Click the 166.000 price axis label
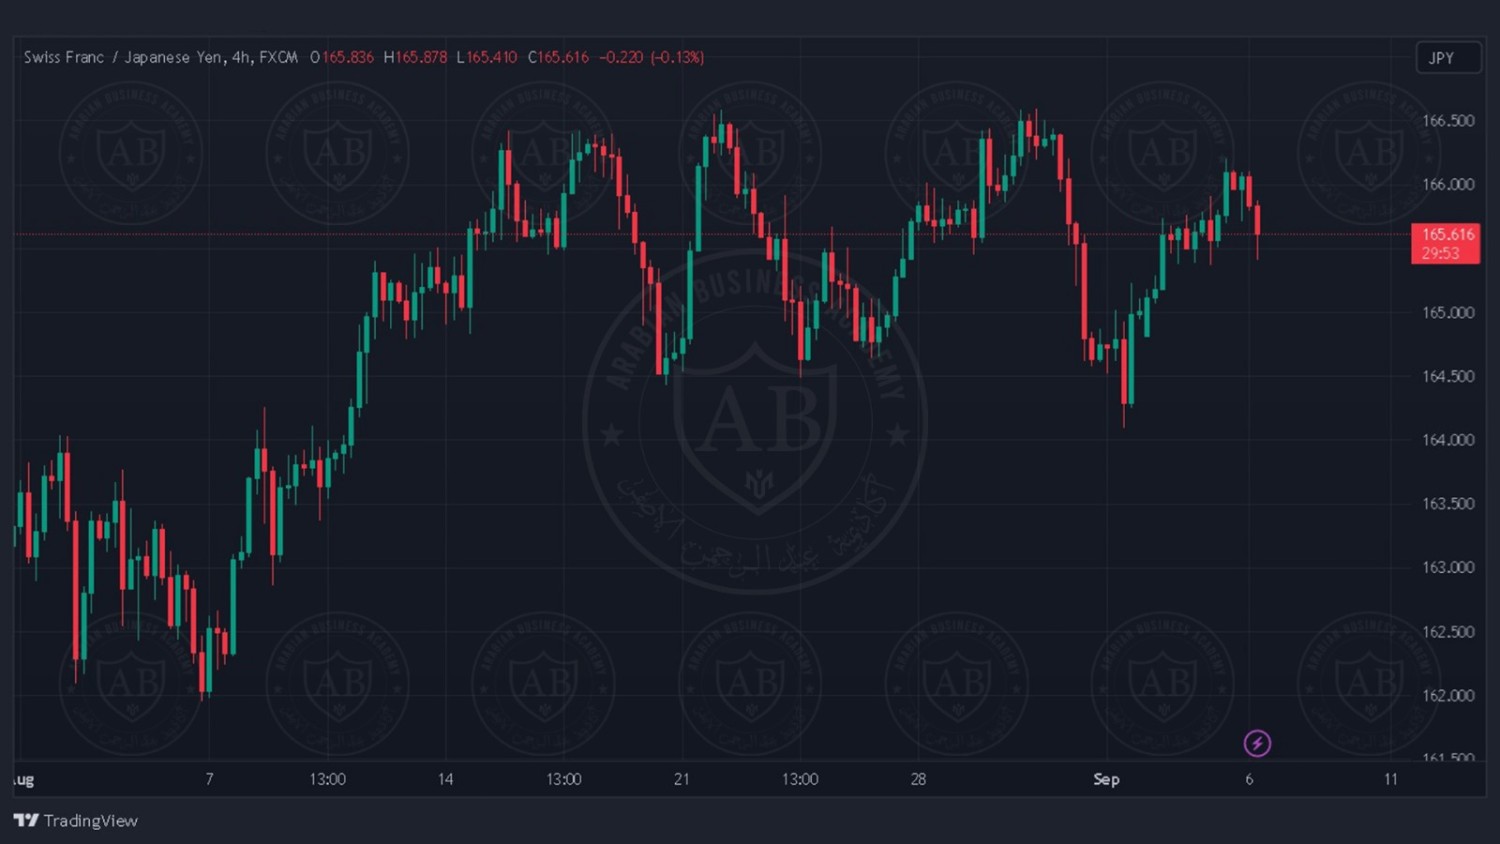 1448,185
